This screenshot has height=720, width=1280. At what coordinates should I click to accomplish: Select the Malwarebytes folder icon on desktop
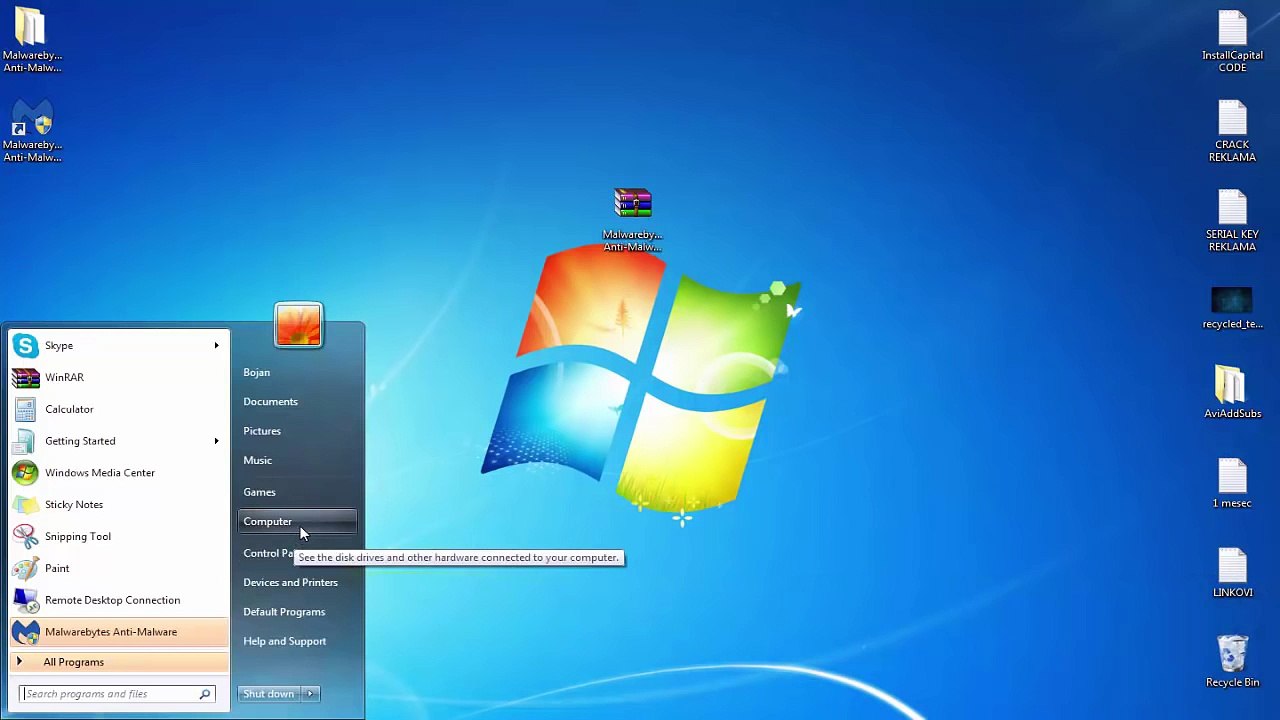point(32,40)
